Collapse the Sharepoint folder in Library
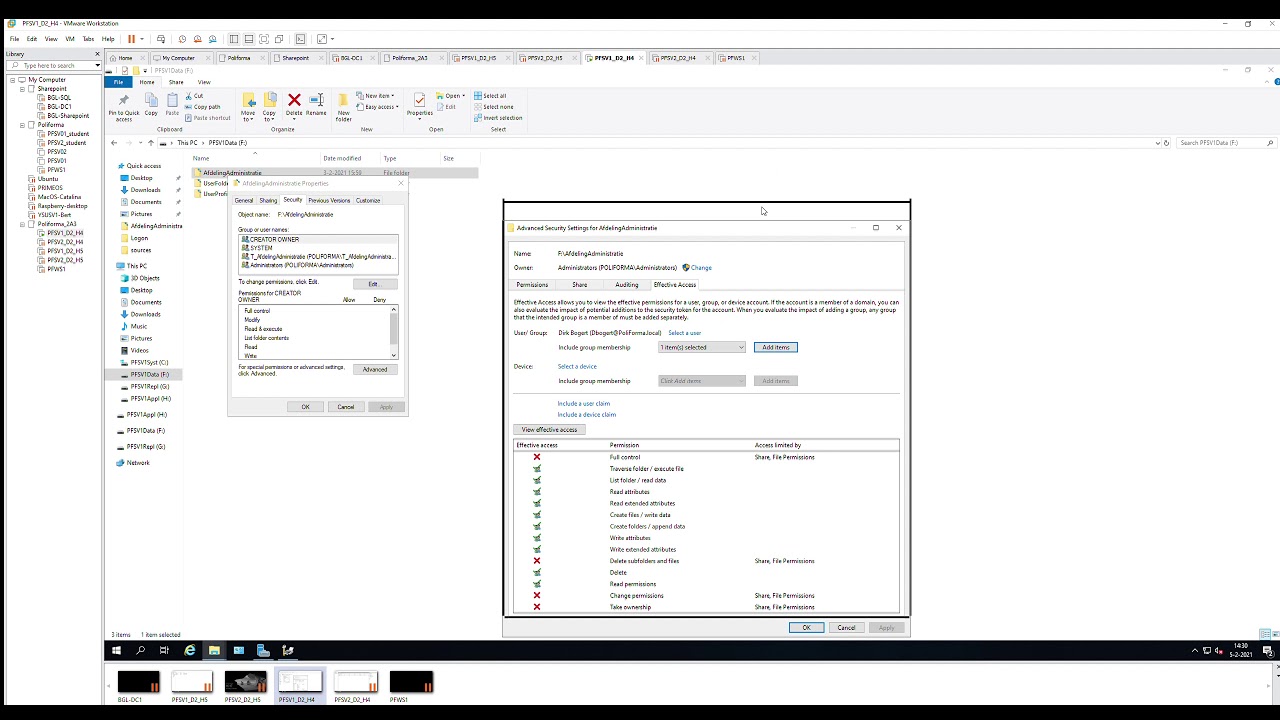This screenshot has width=1280, height=720. click(22, 89)
